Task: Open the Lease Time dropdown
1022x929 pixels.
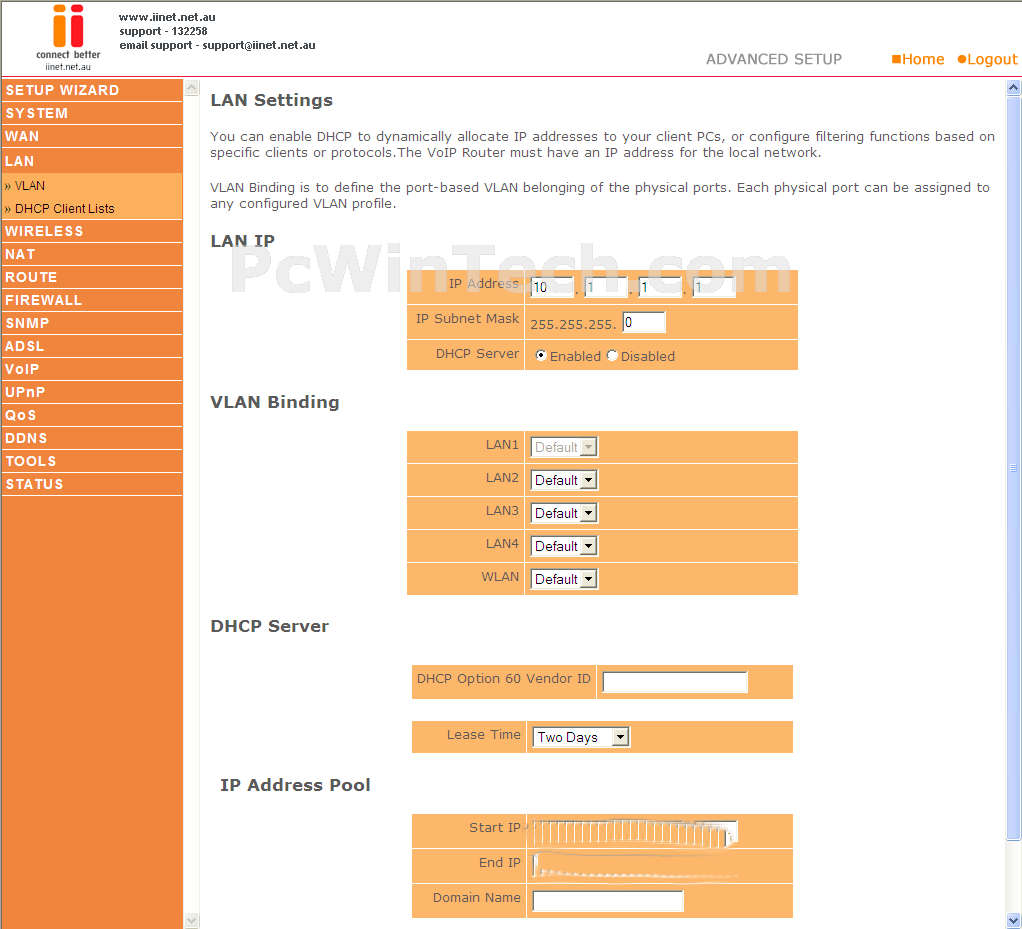Action: (x=581, y=737)
